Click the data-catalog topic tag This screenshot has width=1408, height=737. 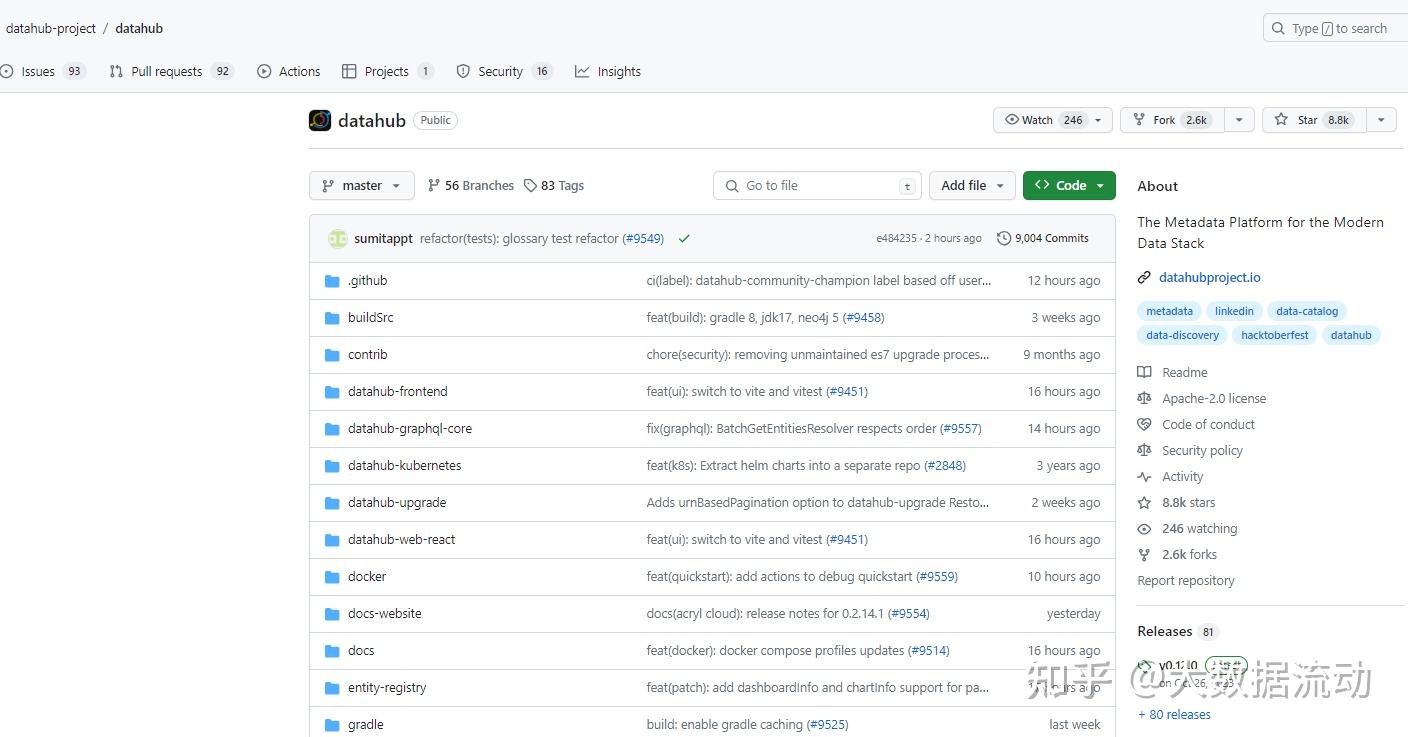click(x=1307, y=311)
